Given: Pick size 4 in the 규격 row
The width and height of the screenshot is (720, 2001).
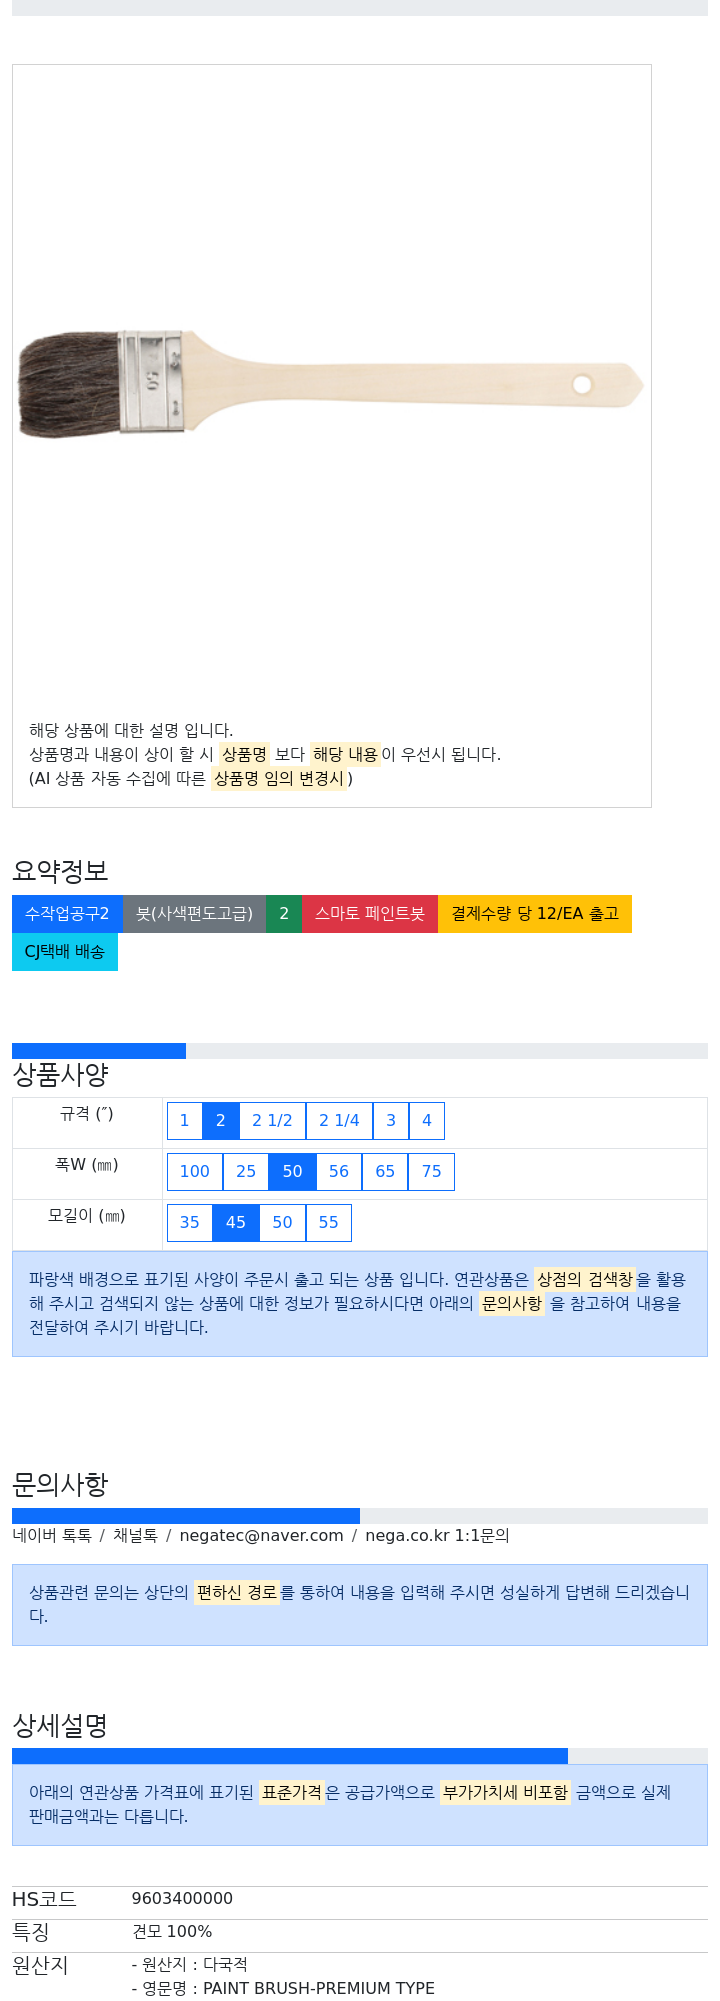Looking at the screenshot, I should [x=427, y=1121].
